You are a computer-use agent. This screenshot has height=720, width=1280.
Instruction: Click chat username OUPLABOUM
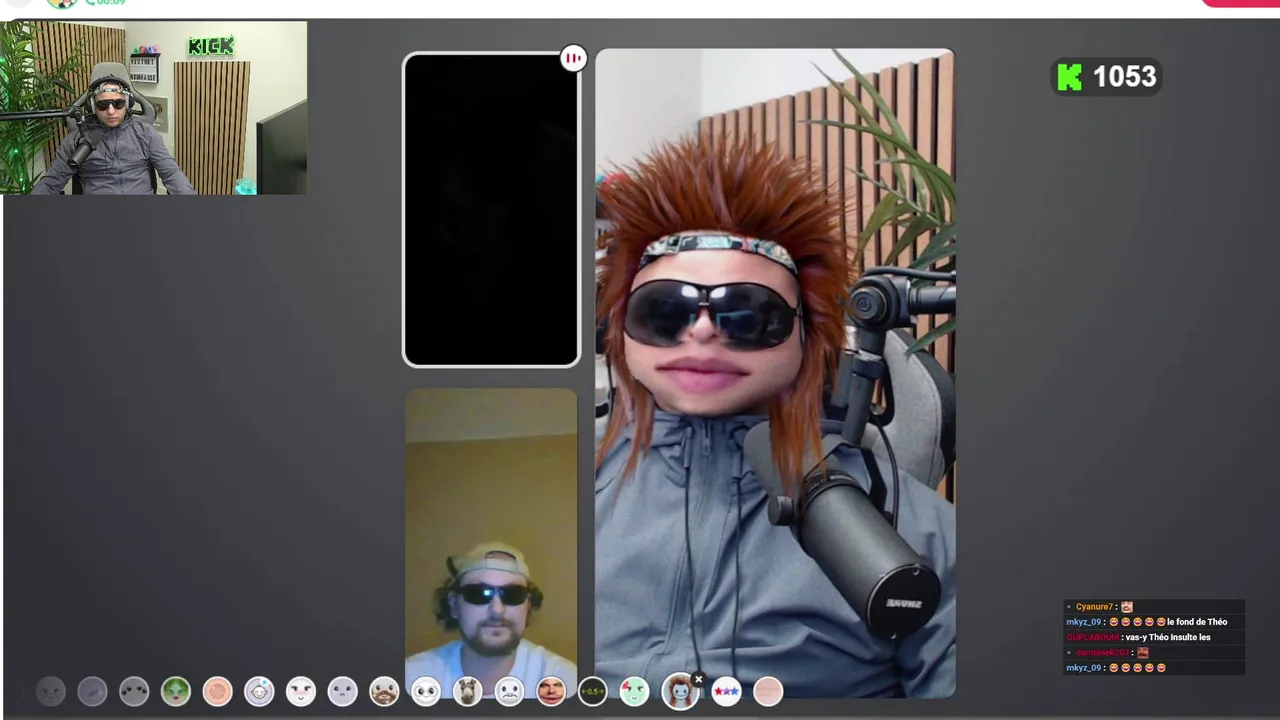point(1092,637)
